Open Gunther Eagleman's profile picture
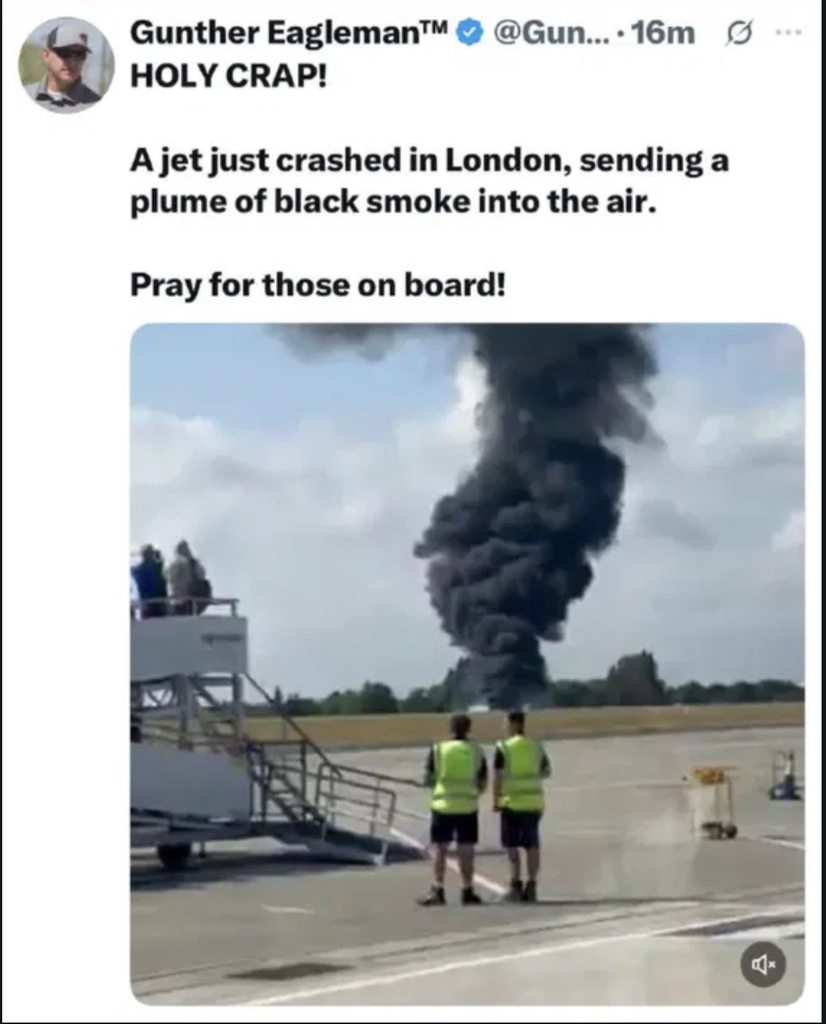Image resolution: width=826 pixels, height=1024 pixels. 67,65
